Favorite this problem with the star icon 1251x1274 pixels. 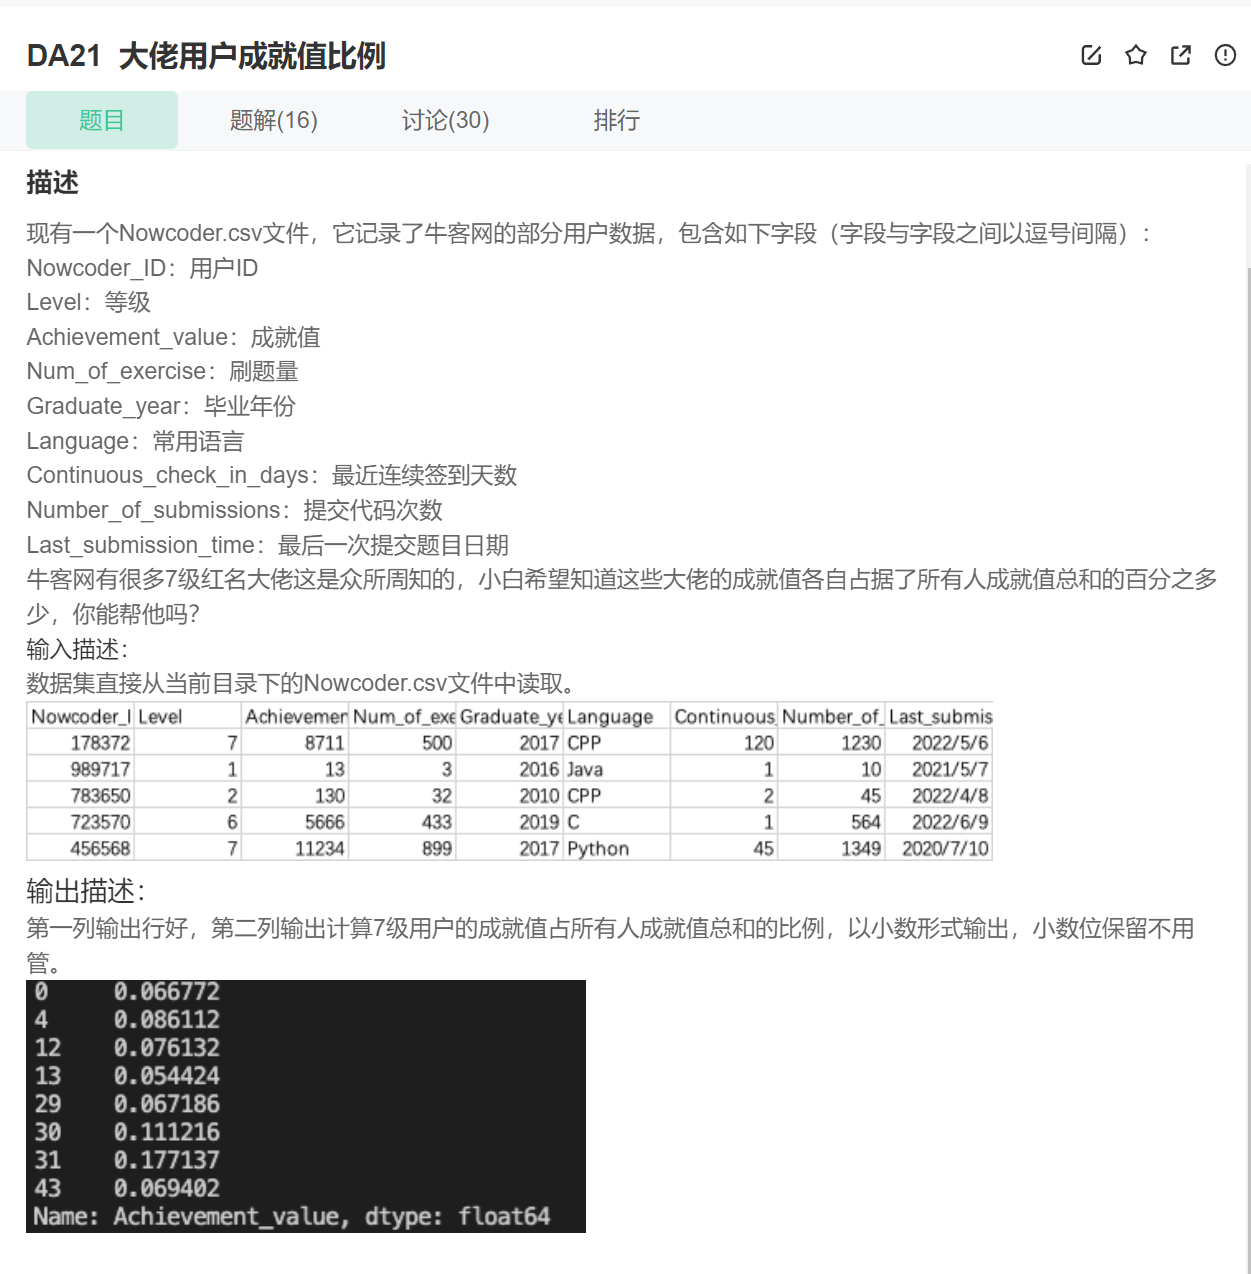pyautogui.click(x=1136, y=55)
